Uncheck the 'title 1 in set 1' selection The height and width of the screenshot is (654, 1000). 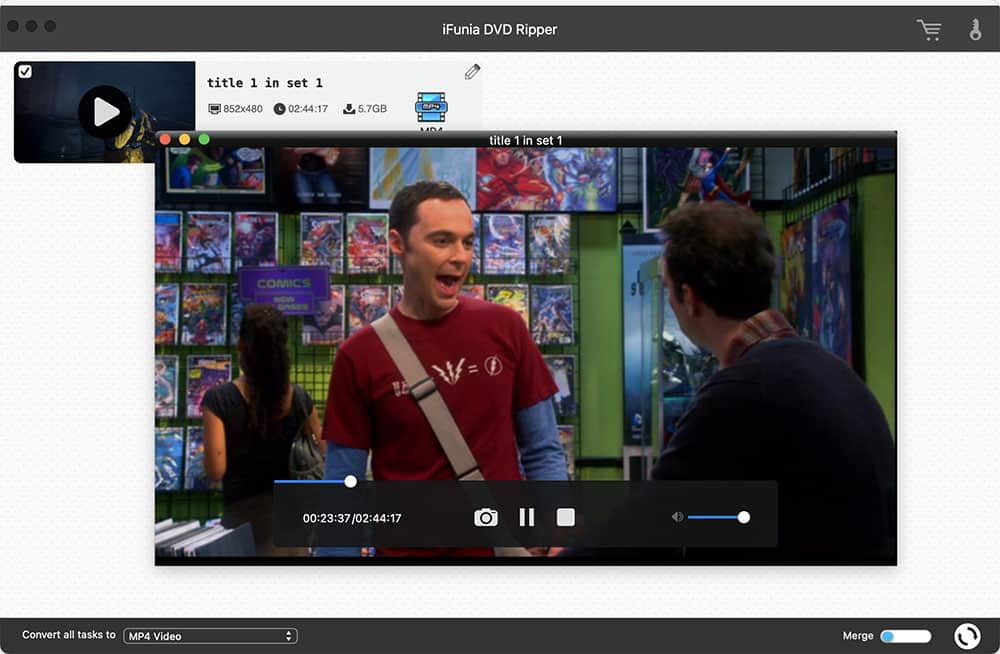(x=25, y=70)
